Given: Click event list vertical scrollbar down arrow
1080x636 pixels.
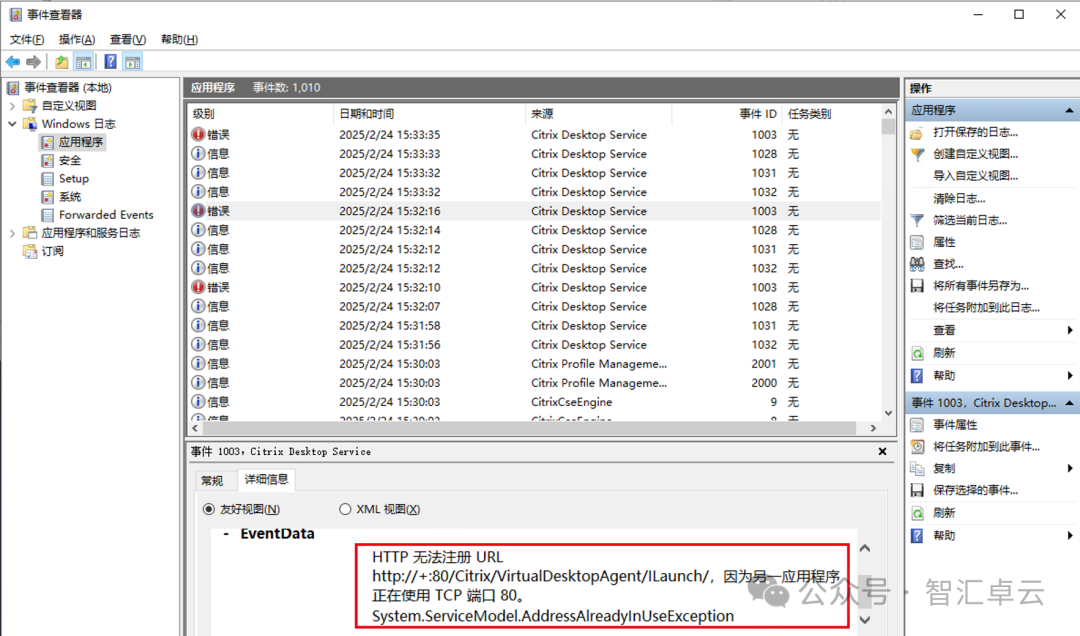Looking at the screenshot, I should pos(889,413).
